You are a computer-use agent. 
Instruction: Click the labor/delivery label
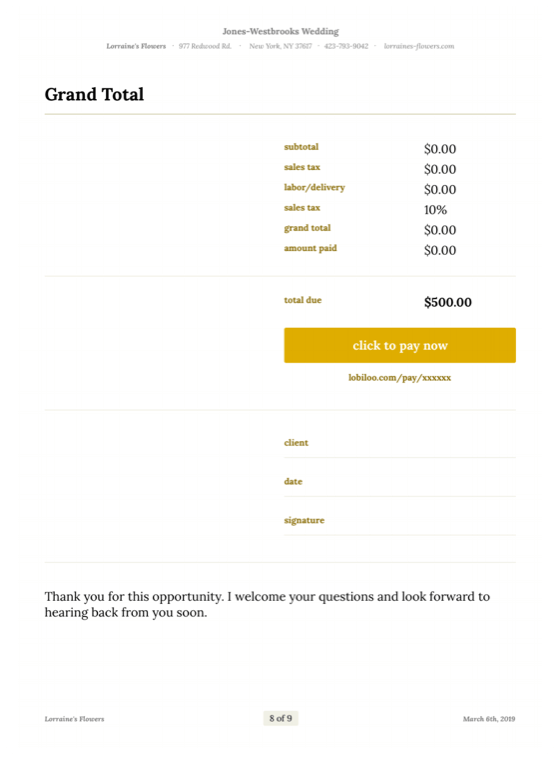[314, 188]
